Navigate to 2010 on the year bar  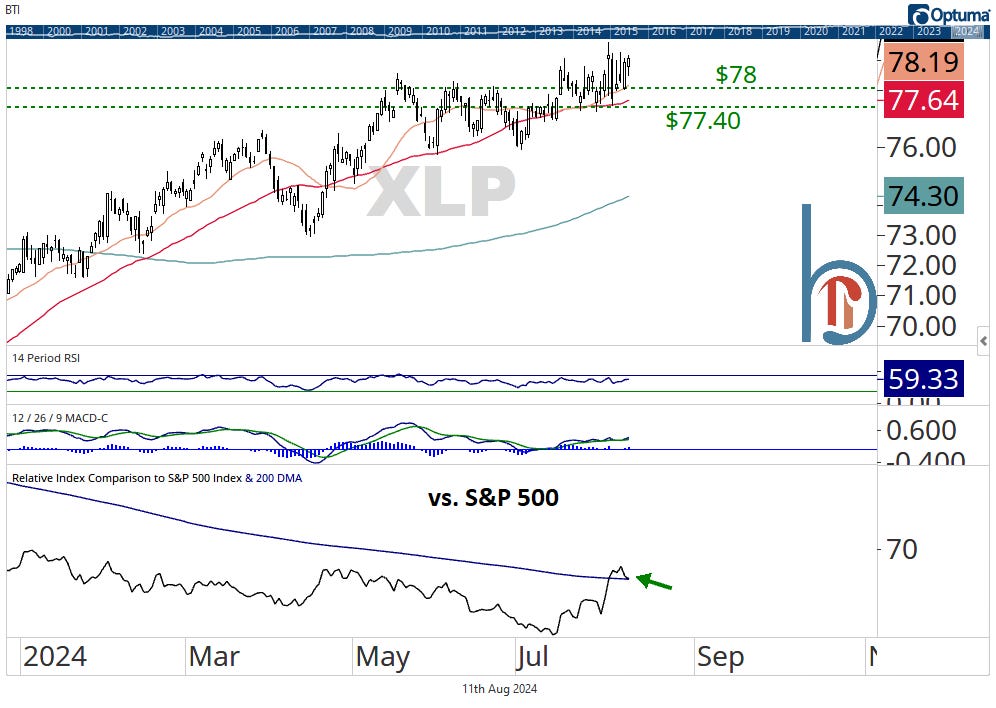[438, 31]
